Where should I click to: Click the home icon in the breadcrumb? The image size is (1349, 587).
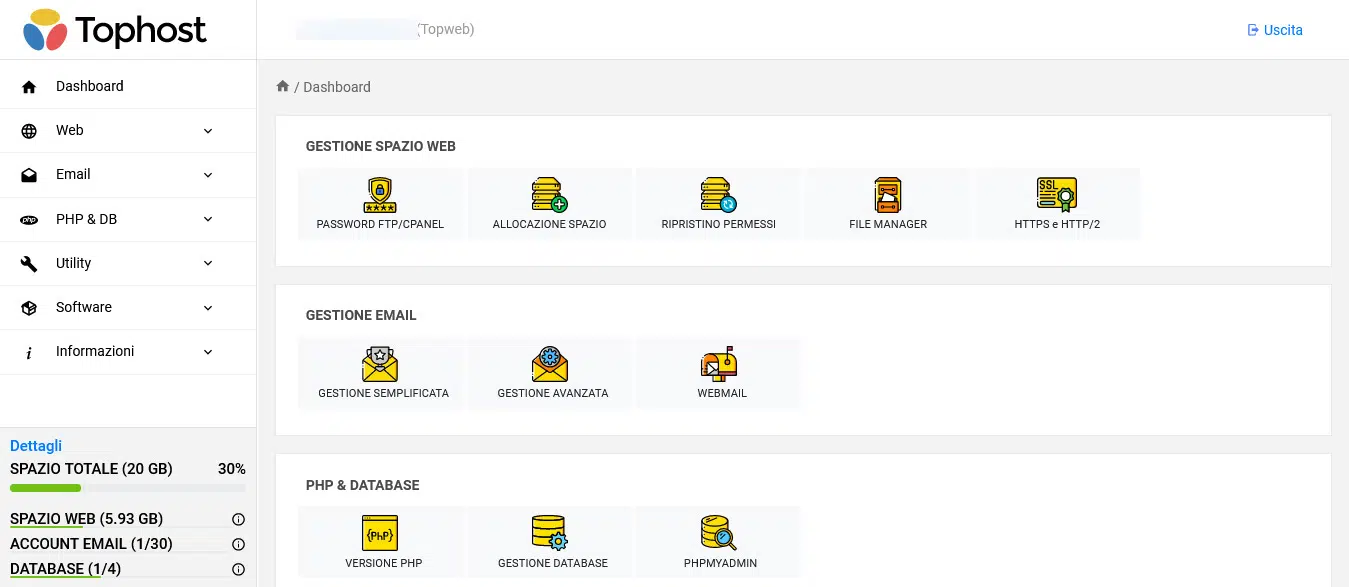coord(283,86)
